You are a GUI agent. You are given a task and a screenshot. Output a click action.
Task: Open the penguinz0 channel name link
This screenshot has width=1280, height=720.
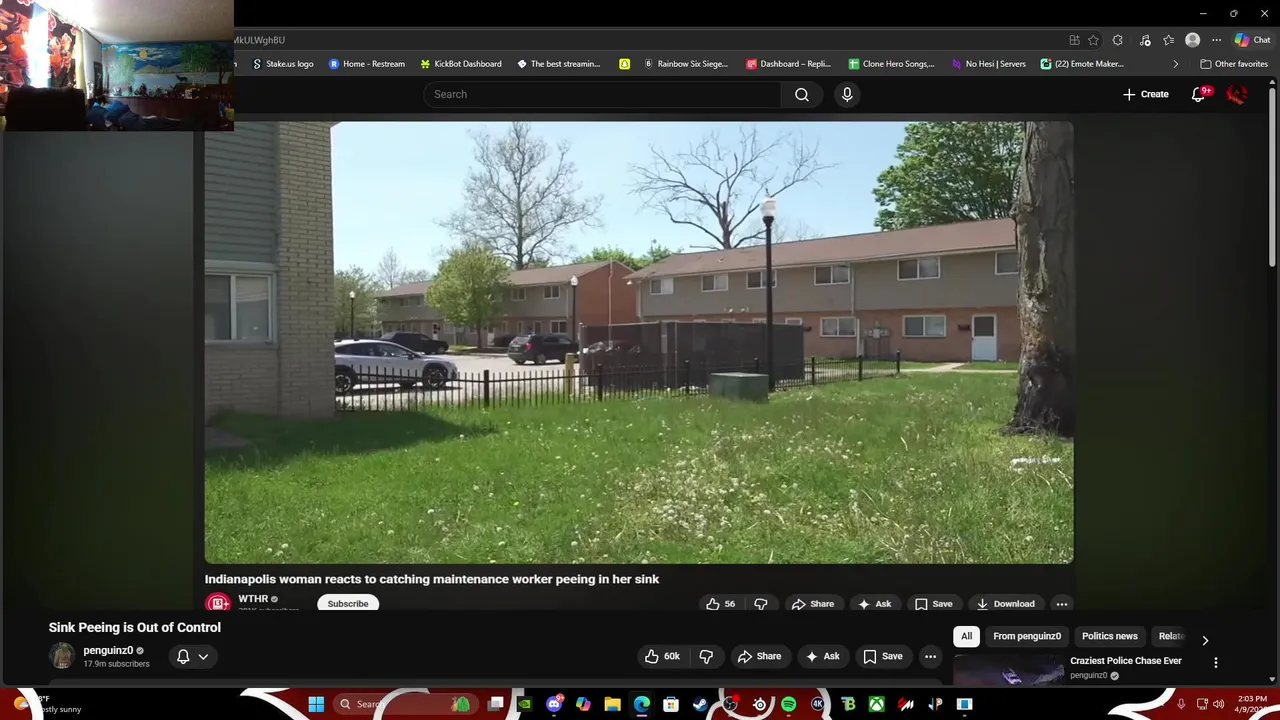pos(108,650)
